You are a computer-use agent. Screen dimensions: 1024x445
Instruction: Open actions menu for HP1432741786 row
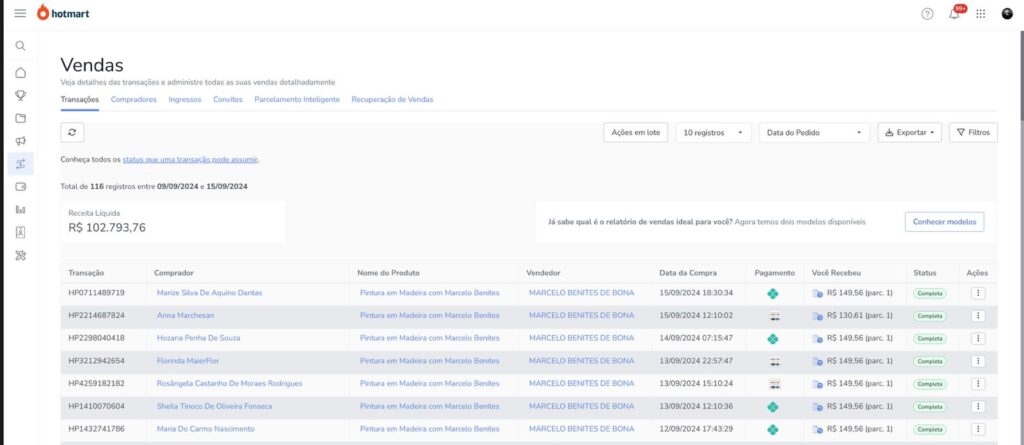(x=978, y=429)
